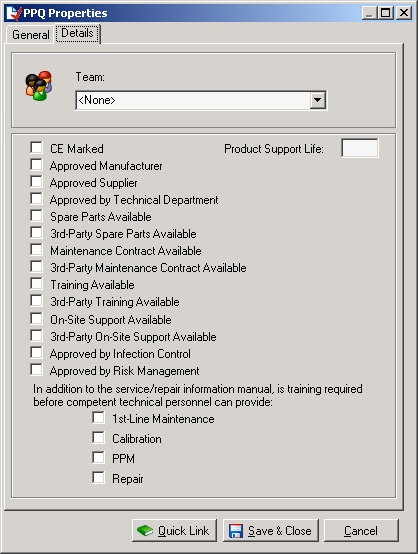Enable 1st-Line Maintenance training checkbox
The image size is (418, 554).
(x=99, y=418)
